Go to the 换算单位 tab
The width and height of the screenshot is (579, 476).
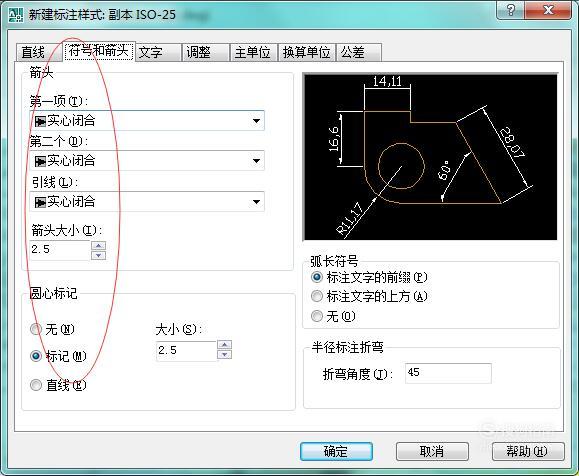click(307, 52)
